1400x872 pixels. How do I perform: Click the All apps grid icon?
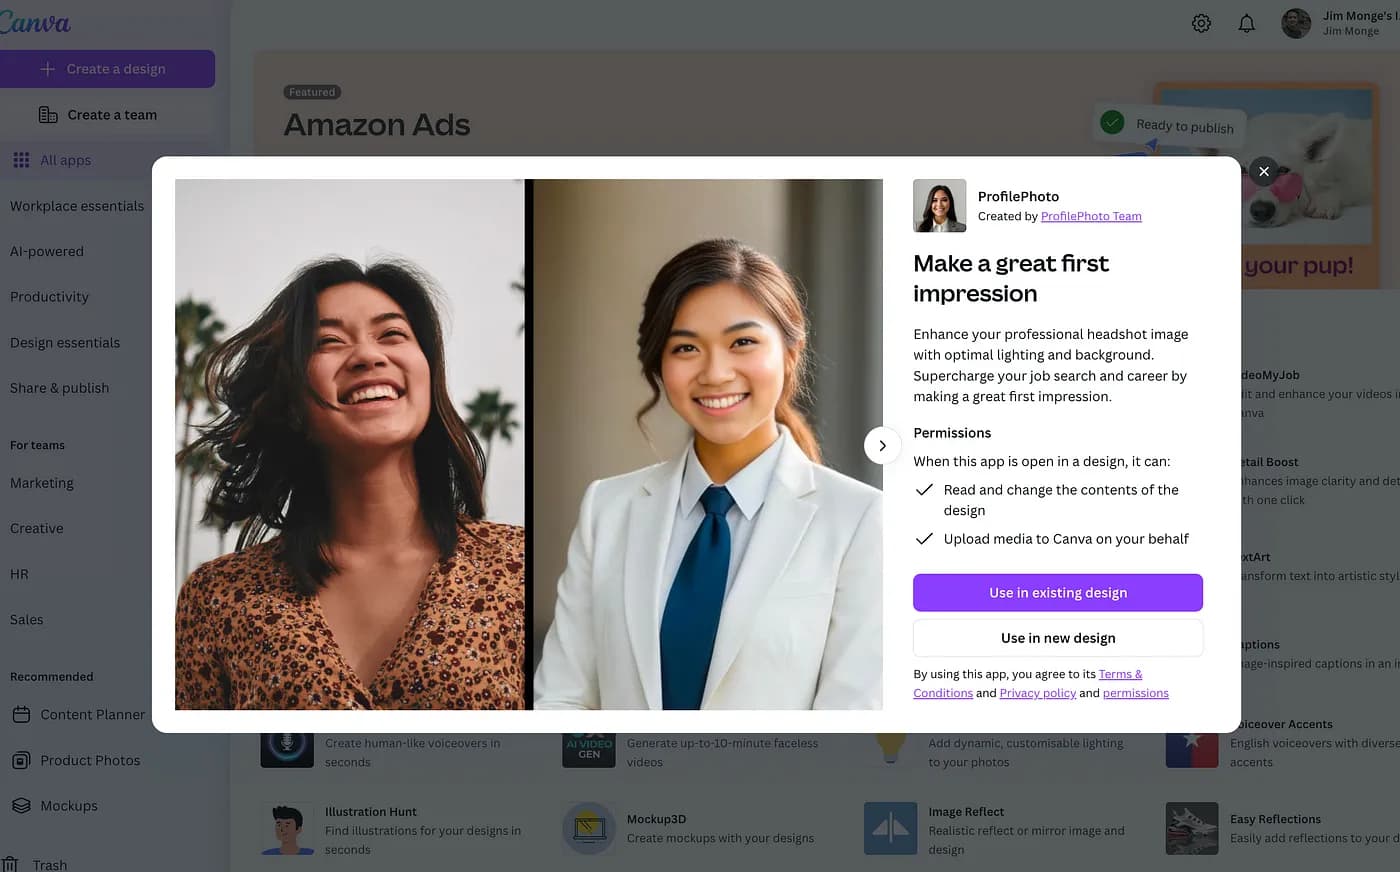coord(21,160)
